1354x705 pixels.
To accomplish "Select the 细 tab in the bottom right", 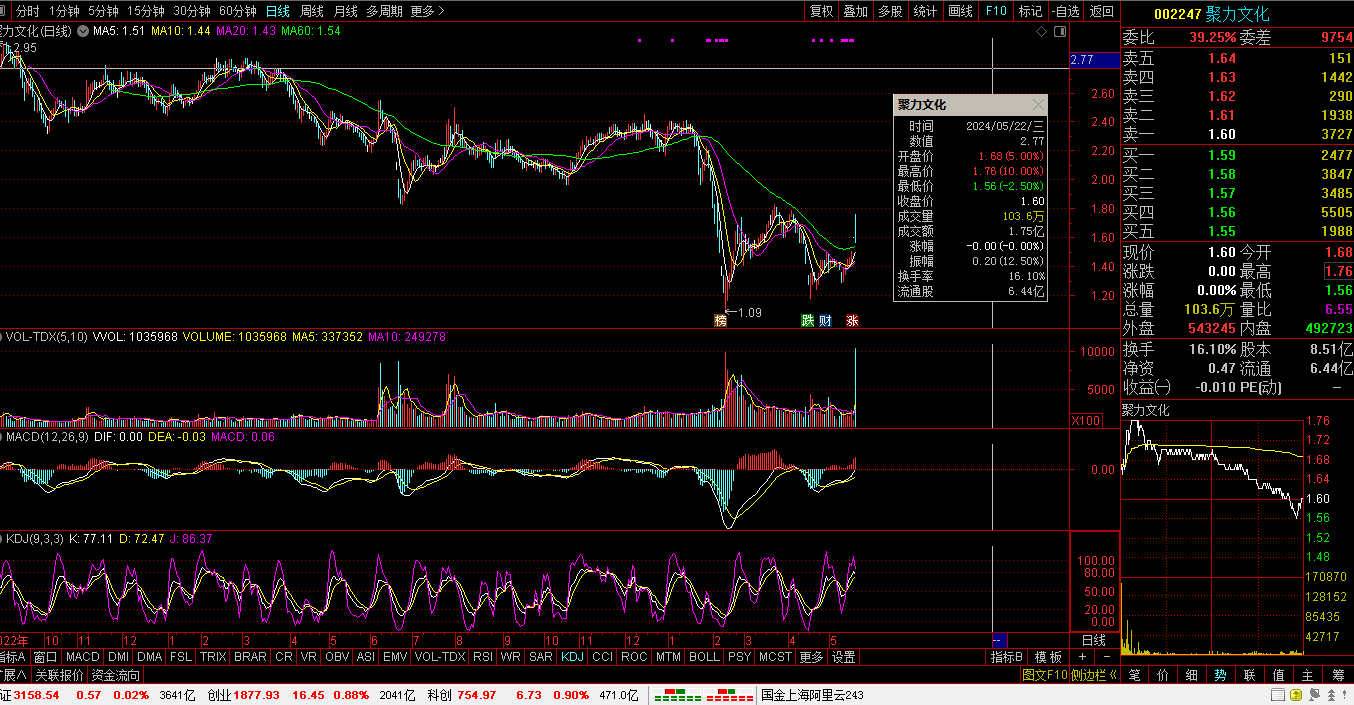I will [1192, 675].
